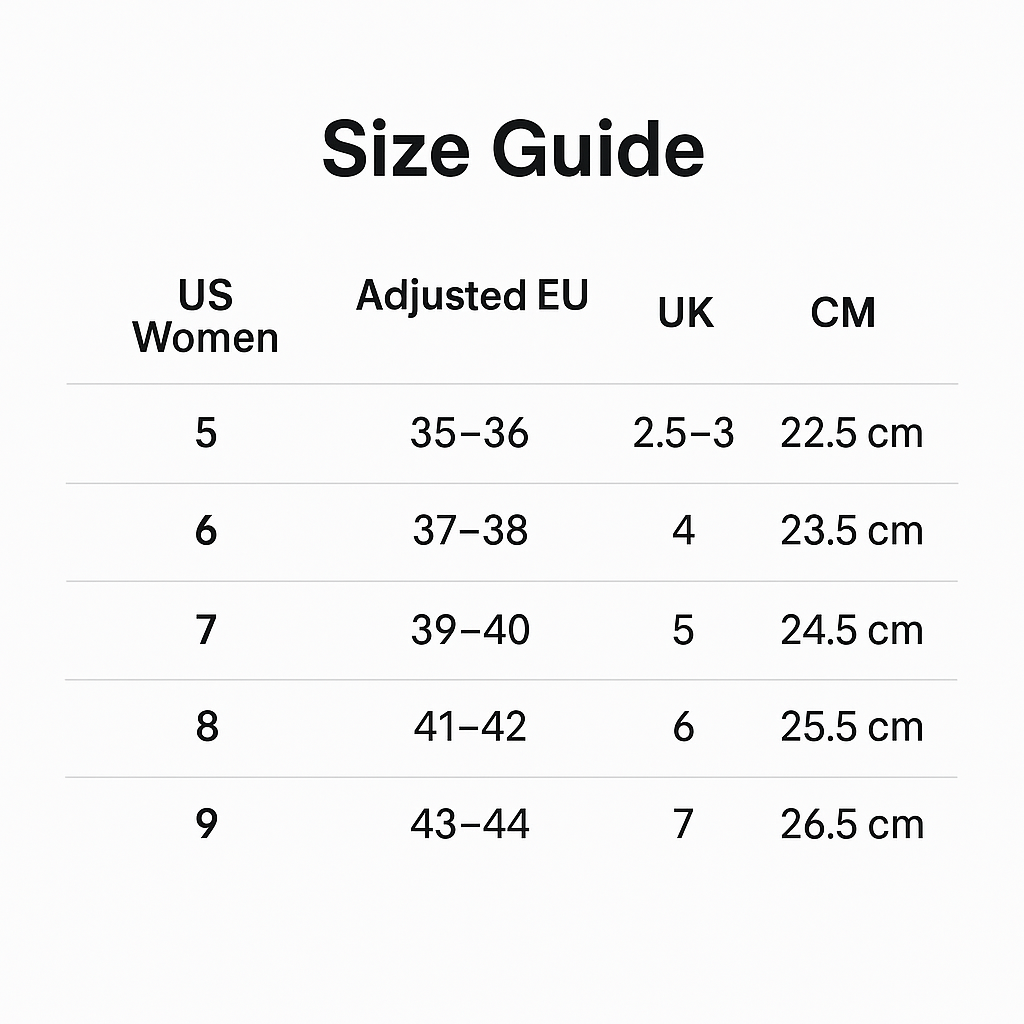
Task: Click the Size Guide title
Action: 512,150
